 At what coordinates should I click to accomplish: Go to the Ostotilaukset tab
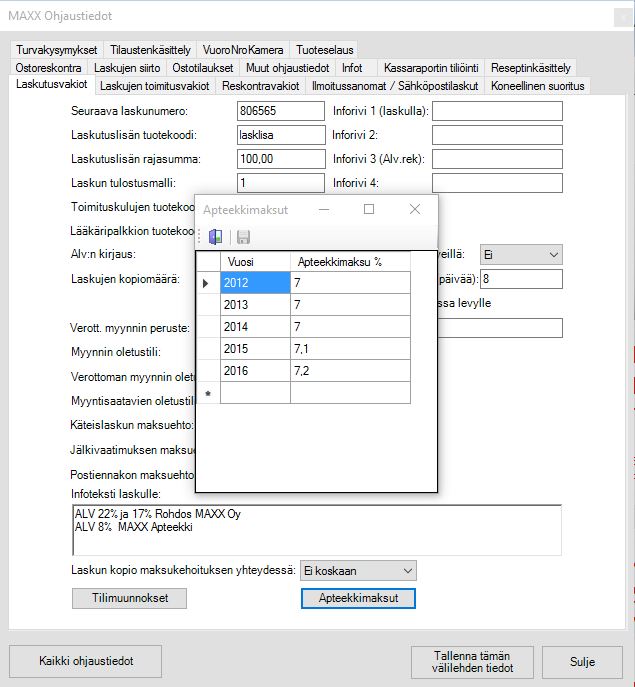pyautogui.click(x=202, y=68)
